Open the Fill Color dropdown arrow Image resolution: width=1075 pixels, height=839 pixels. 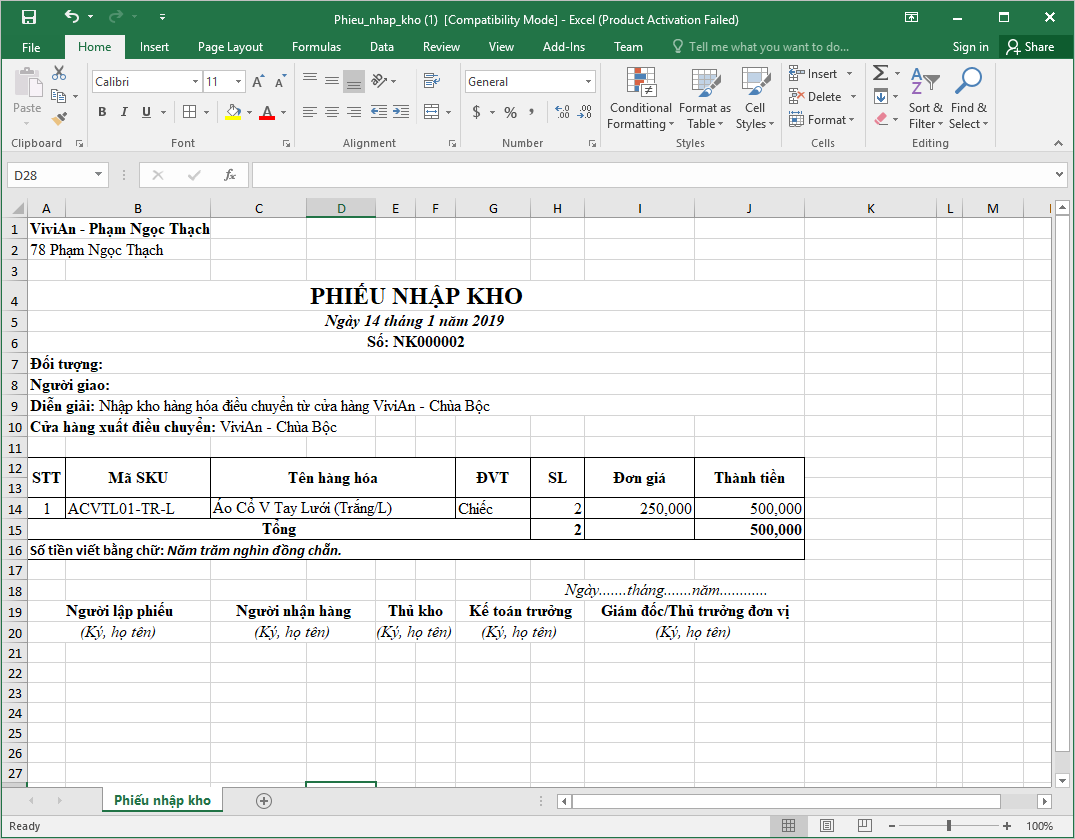coord(250,112)
